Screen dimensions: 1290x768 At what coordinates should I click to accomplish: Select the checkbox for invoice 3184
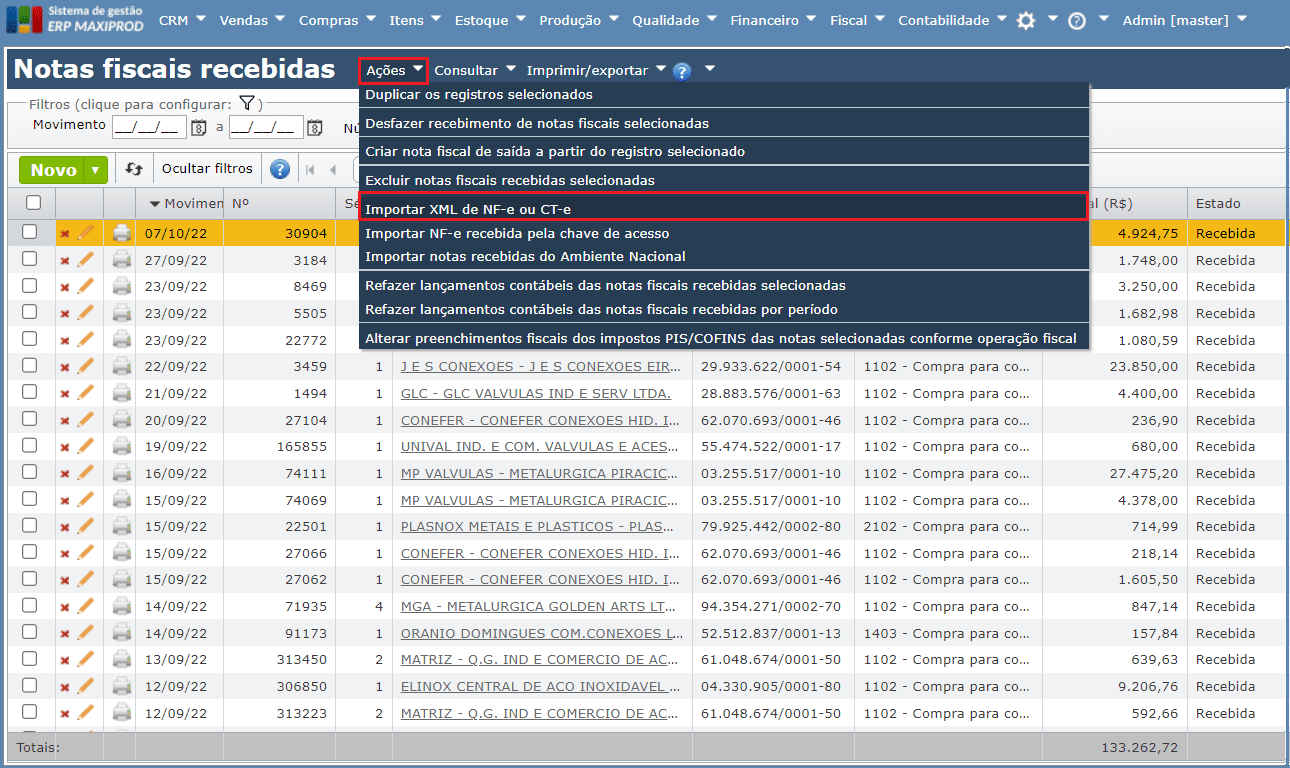coord(30,259)
